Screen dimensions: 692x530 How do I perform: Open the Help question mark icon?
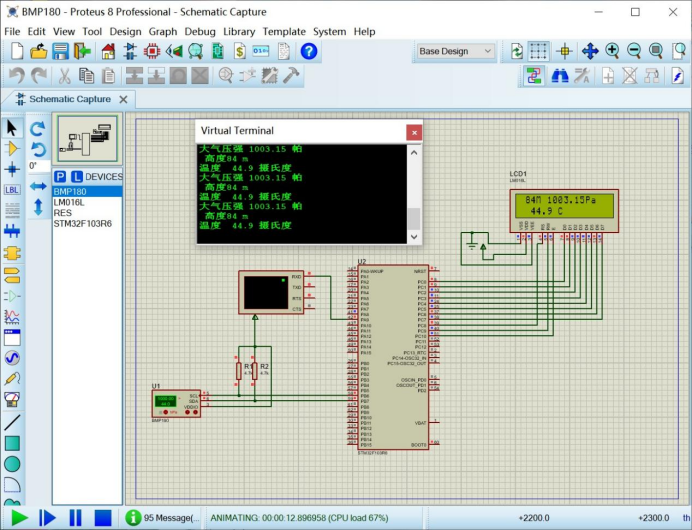click(308, 51)
